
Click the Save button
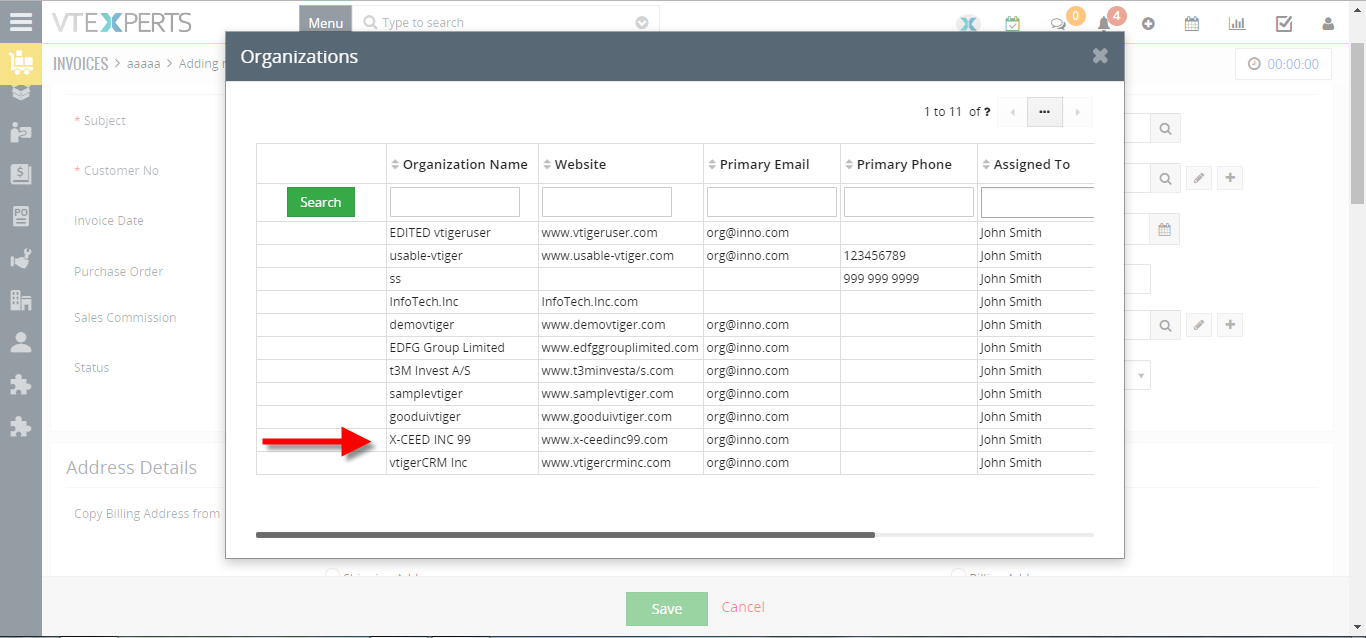[x=667, y=609]
